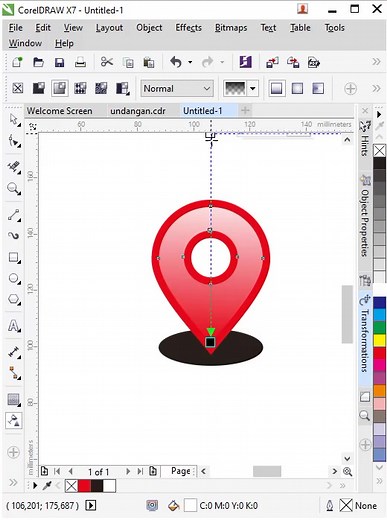
Task: Select the Polygon tool
Action: pyautogui.click(x=14, y=299)
